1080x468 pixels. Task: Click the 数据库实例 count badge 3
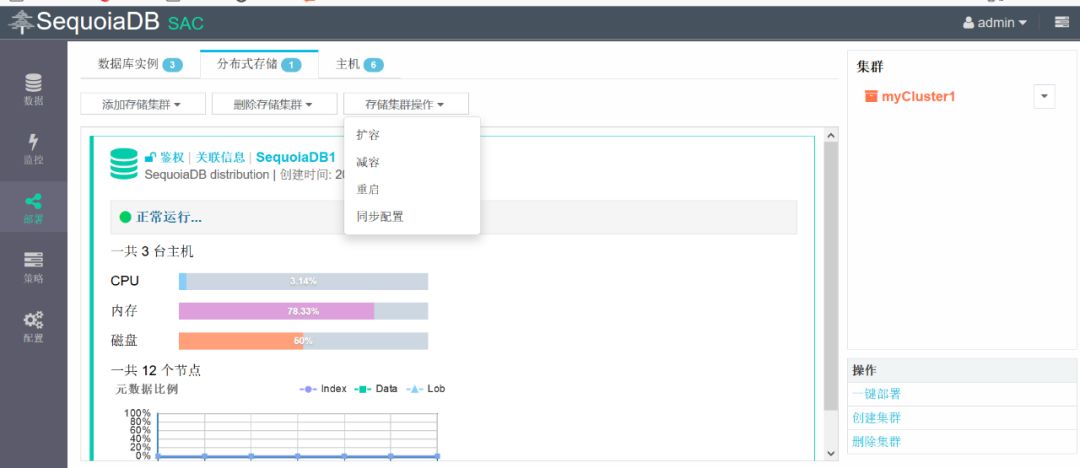pos(172,65)
